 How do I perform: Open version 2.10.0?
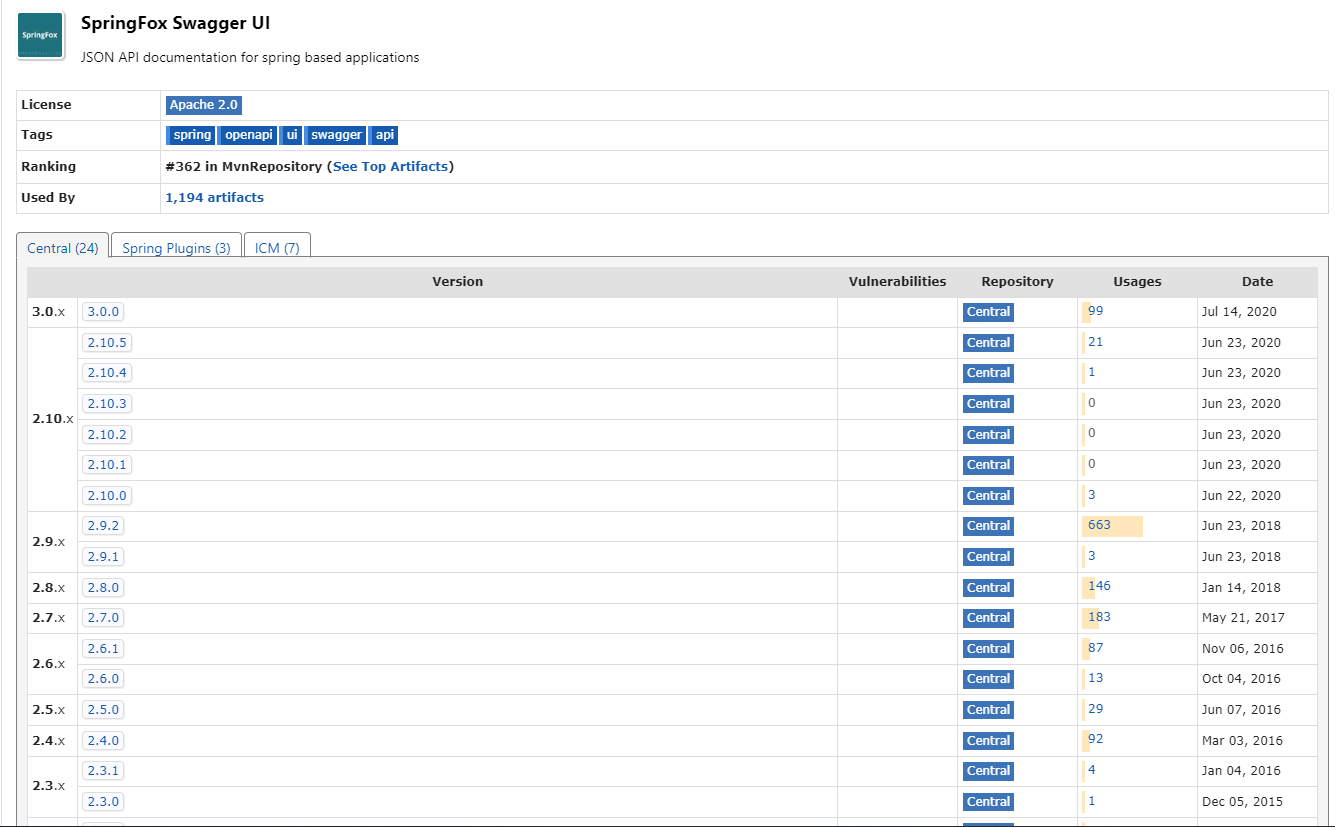(x=107, y=496)
